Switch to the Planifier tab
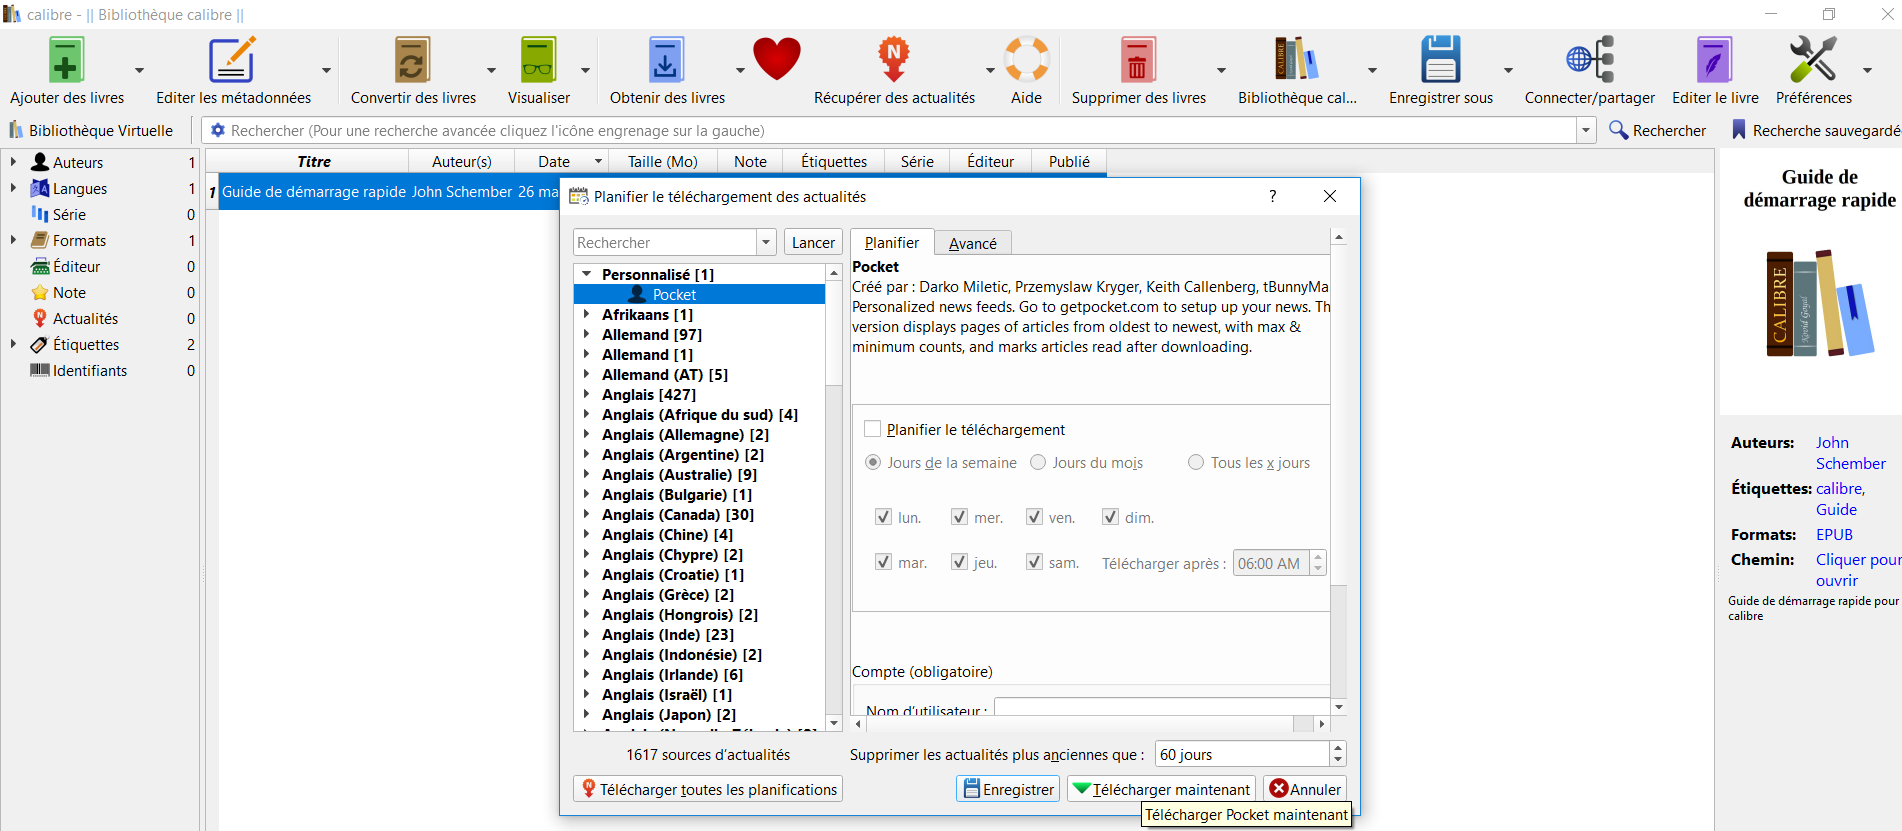Viewport: 1902px width, 831px height. [x=892, y=242]
